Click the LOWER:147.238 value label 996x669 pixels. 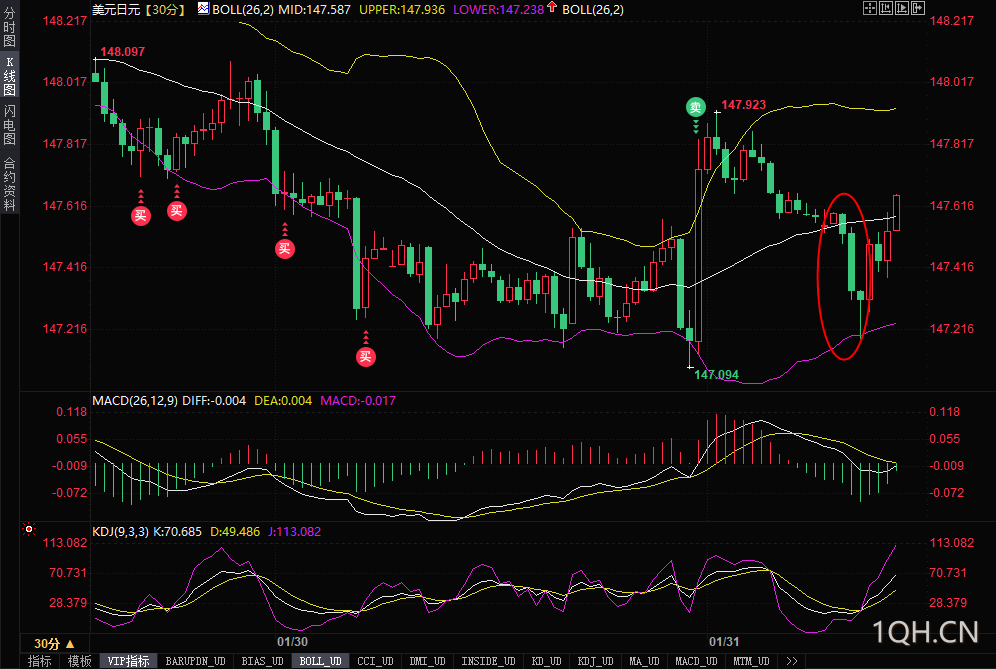pos(498,10)
